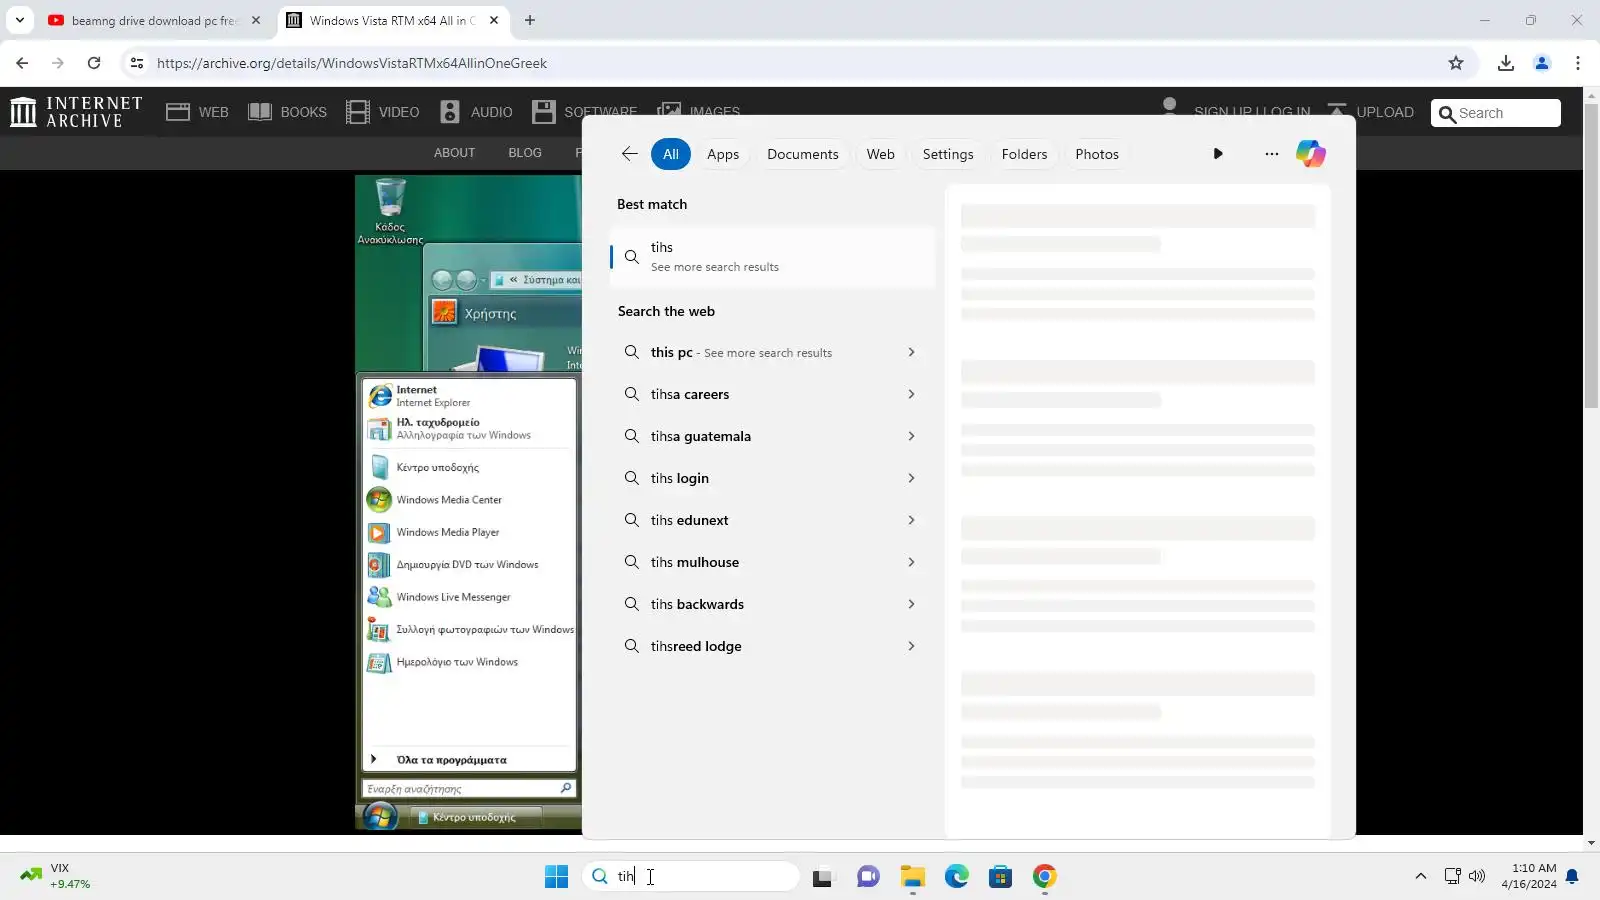The width and height of the screenshot is (1600, 900).
Task: Open the Copilot icon in the search panel
Action: coord(1310,154)
